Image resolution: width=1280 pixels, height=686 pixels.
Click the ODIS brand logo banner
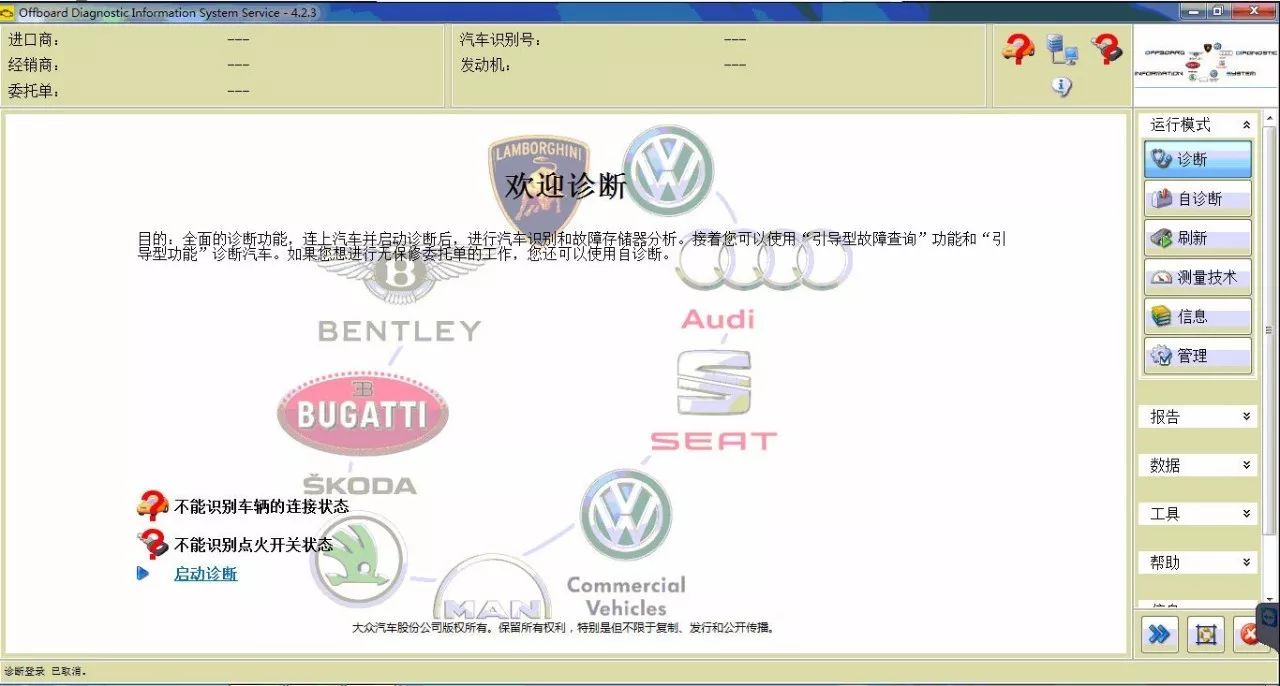(x=1205, y=64)
